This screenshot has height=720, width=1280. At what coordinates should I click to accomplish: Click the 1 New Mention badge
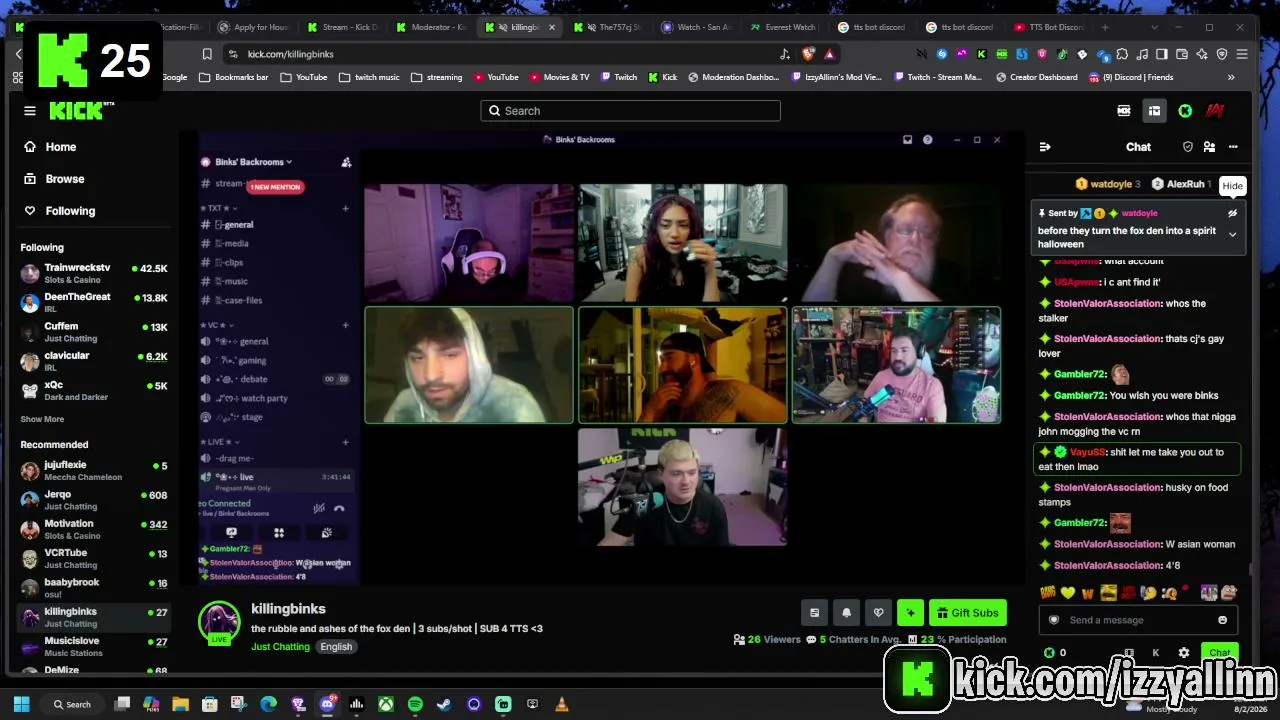[275, 187]
